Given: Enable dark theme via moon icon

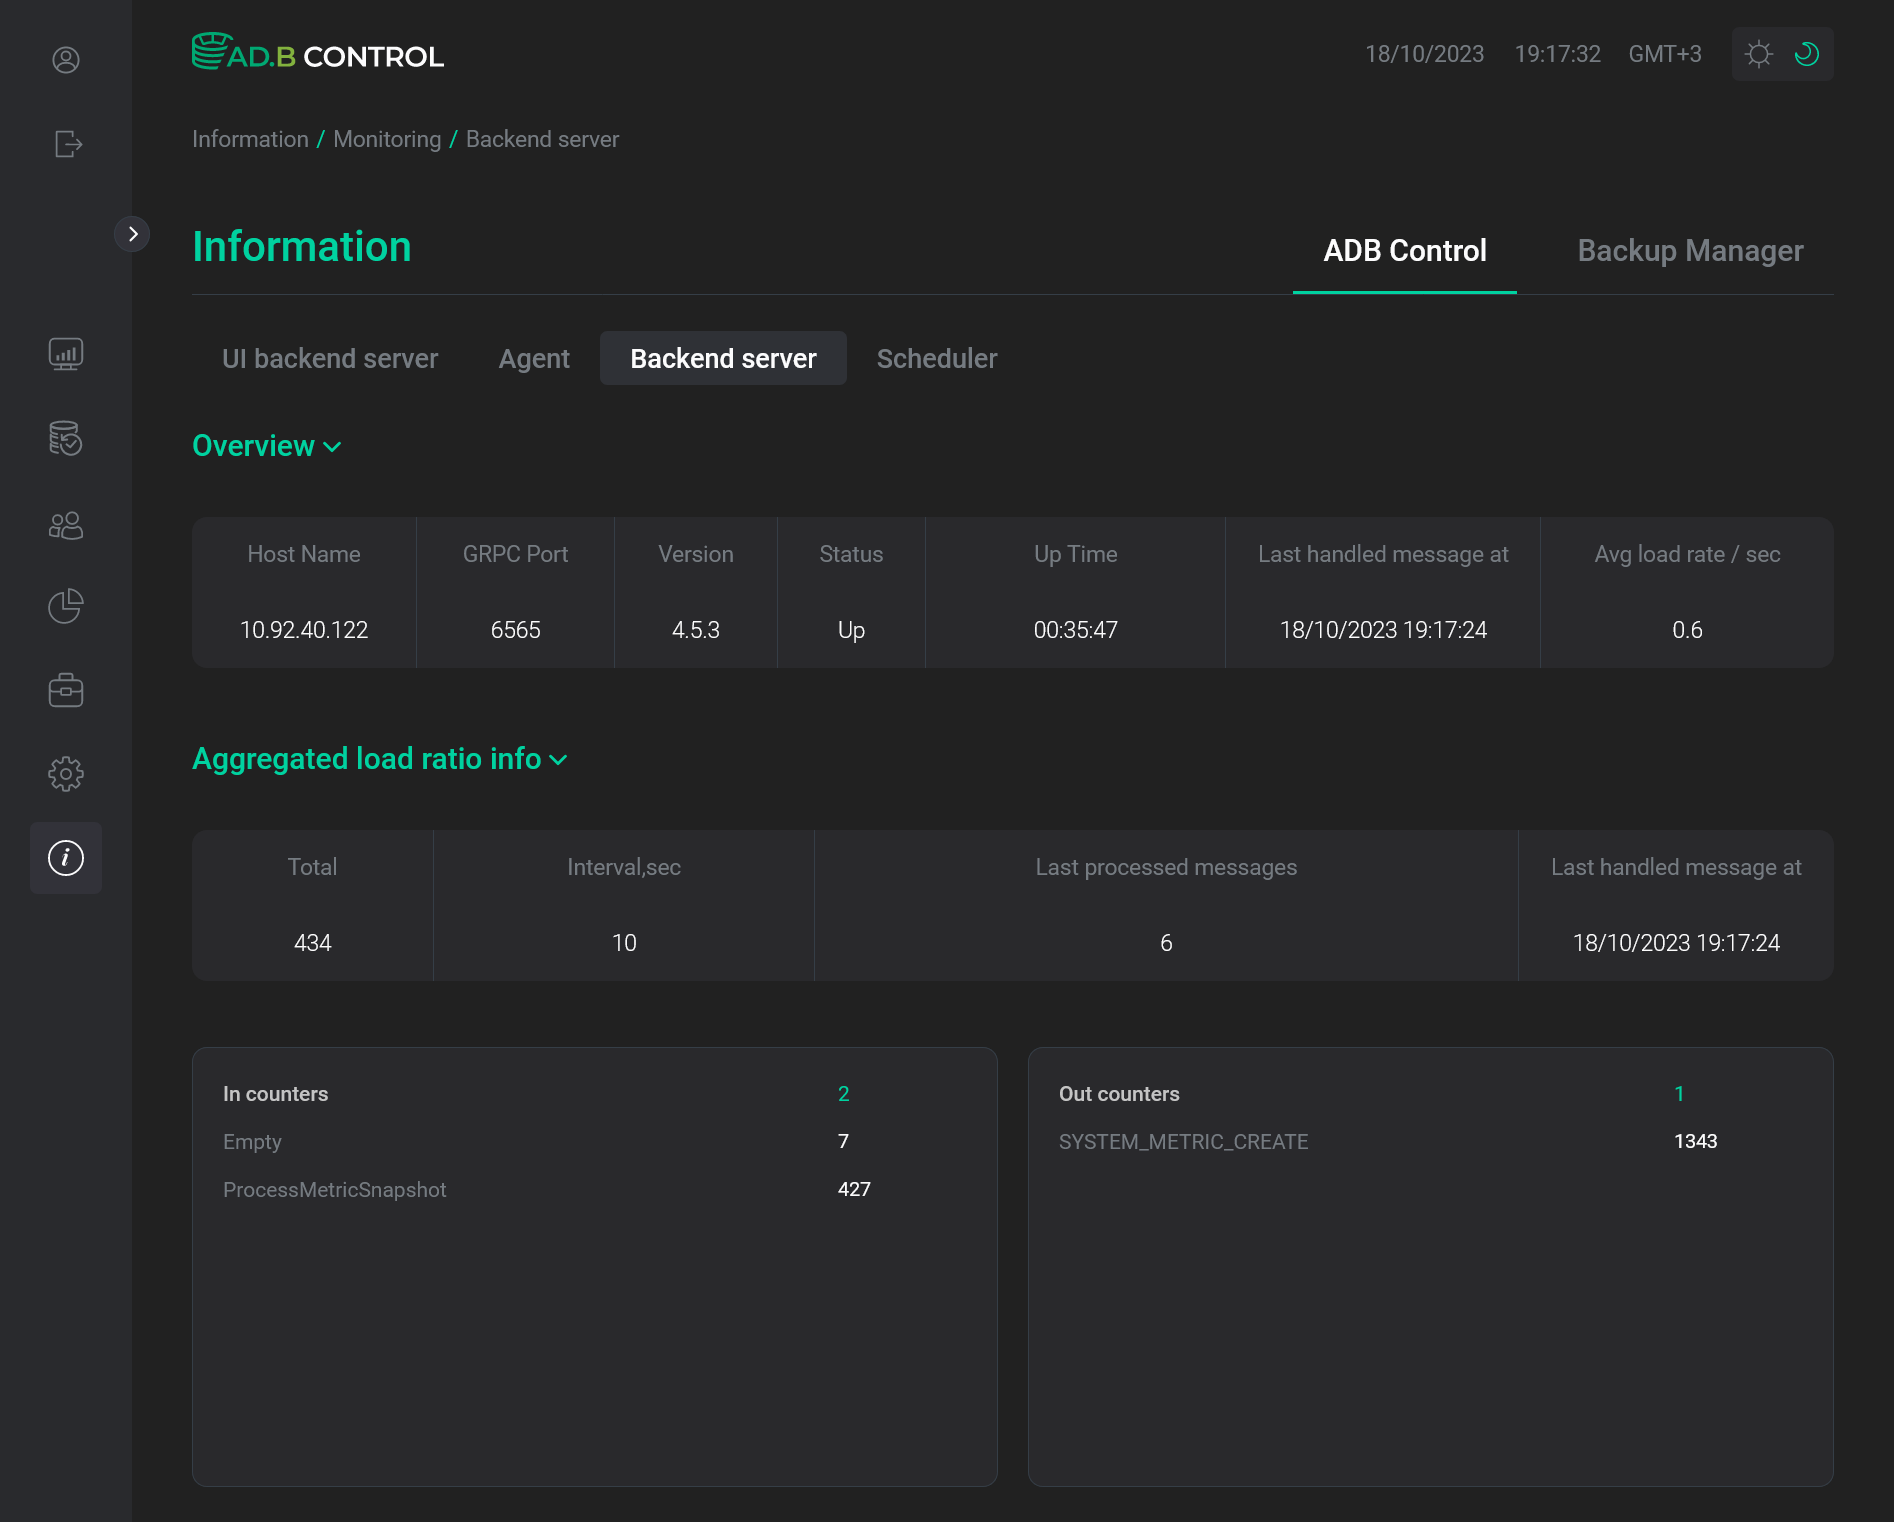Looking at the screenshot, I should 1806,54.
